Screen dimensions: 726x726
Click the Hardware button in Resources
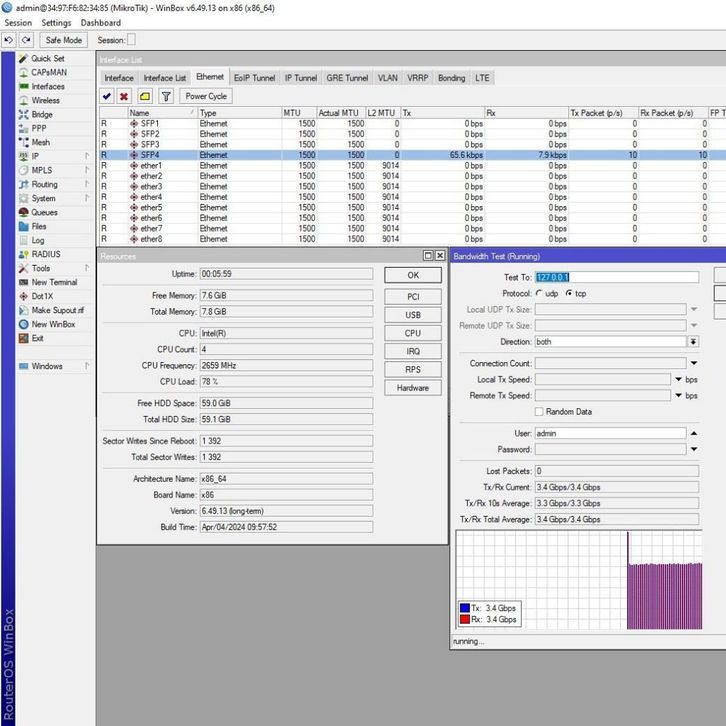[412, 388]
